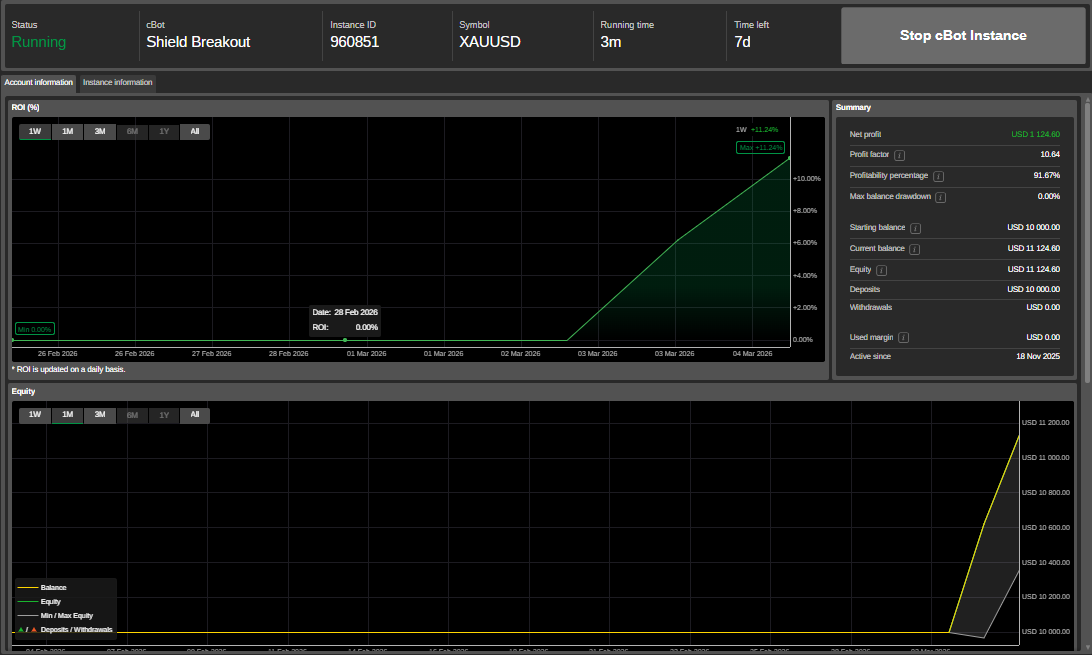Click info icon beside Equity in Summary
Image resolution: width=1092 pixels, height=655 pixels.
[881, 270]
